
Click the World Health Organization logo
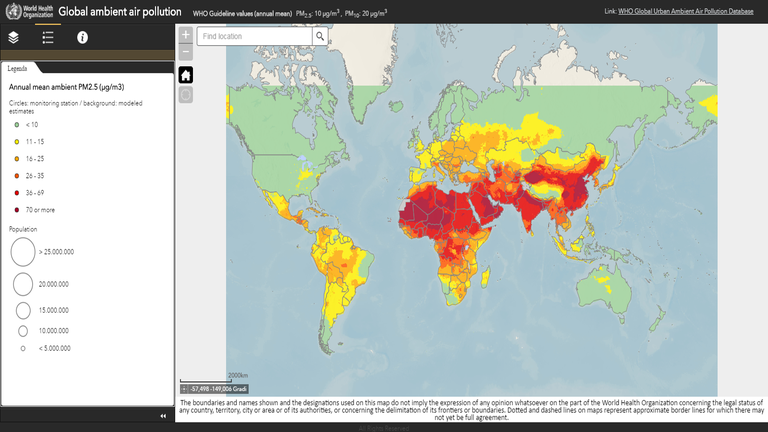pos(26,12)
